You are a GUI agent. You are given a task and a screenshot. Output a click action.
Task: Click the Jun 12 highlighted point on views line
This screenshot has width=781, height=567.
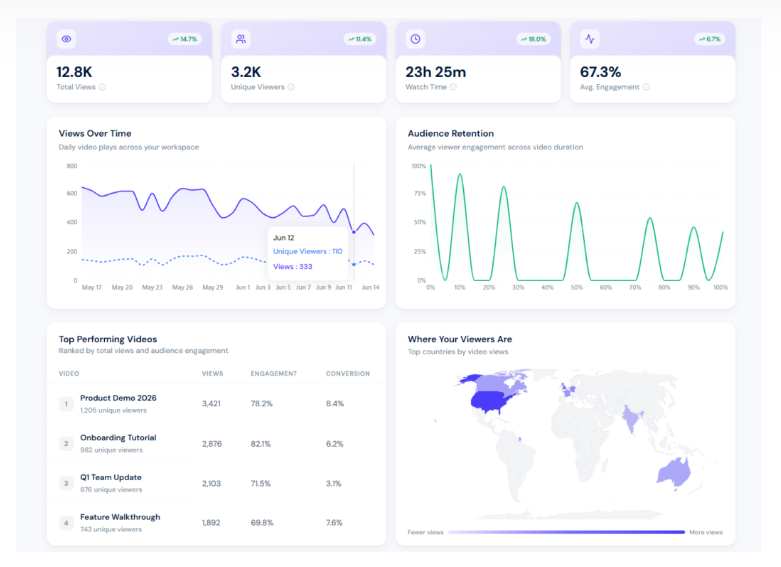(x=354, y=232)
